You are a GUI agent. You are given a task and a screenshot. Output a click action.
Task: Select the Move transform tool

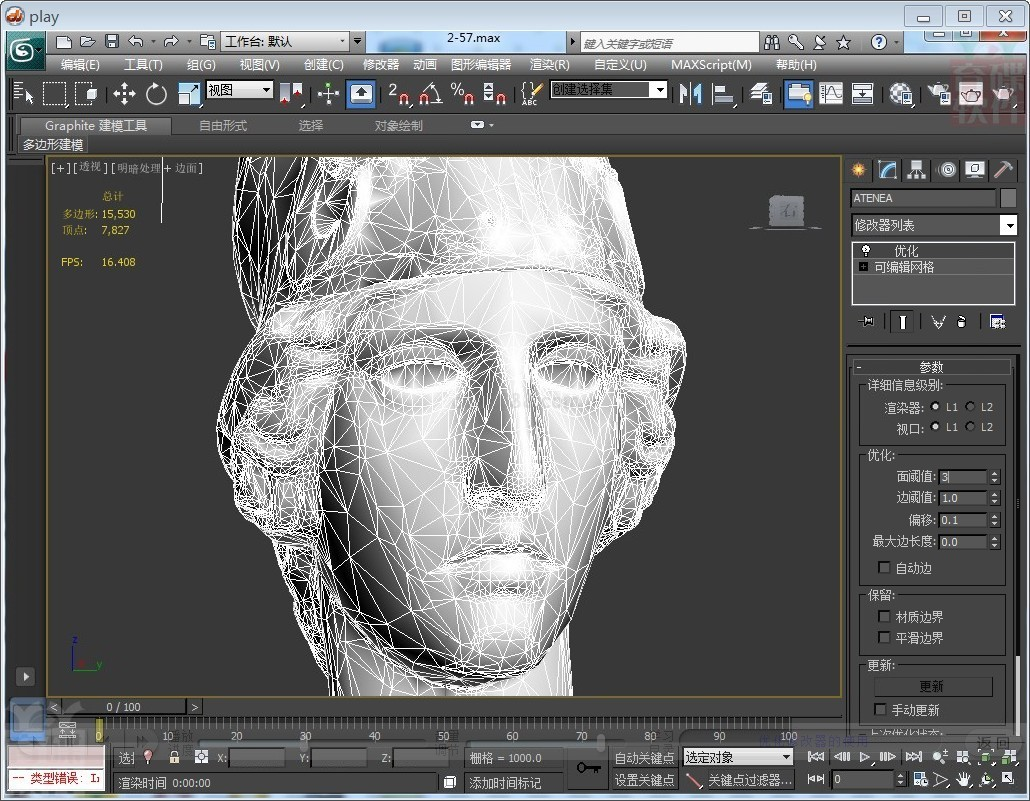coord(124,94)
